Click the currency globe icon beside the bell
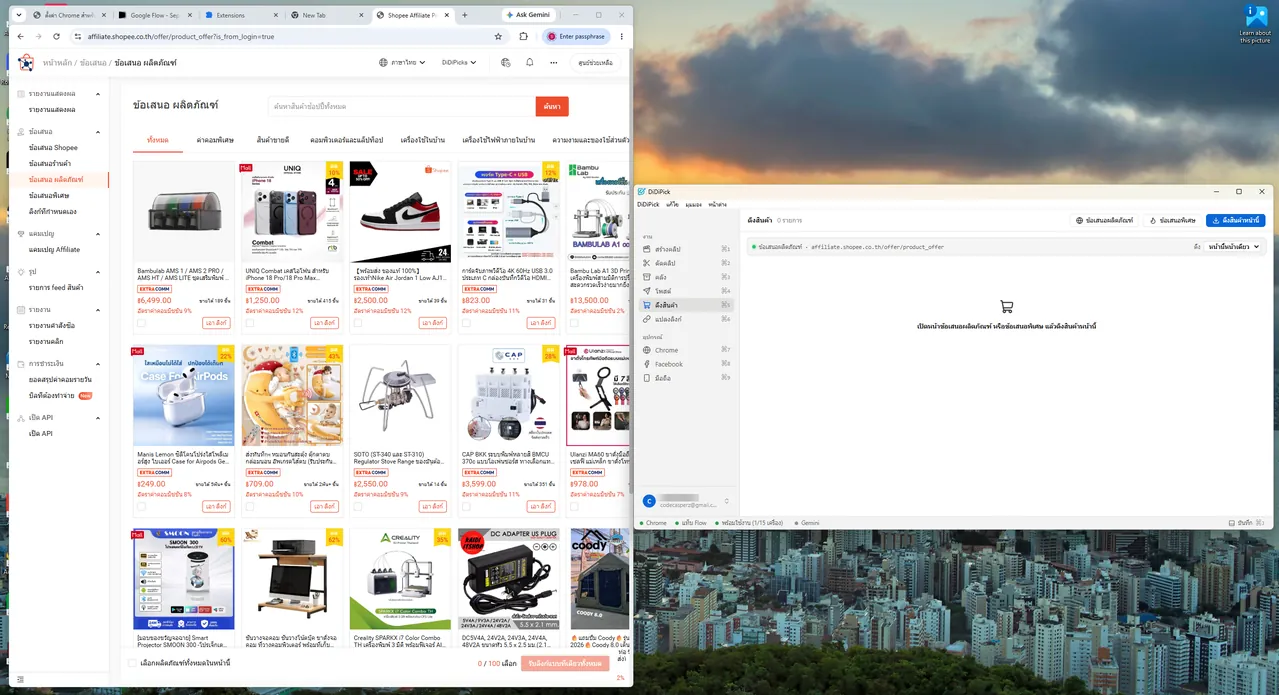1279x695 pixels. 506,62
